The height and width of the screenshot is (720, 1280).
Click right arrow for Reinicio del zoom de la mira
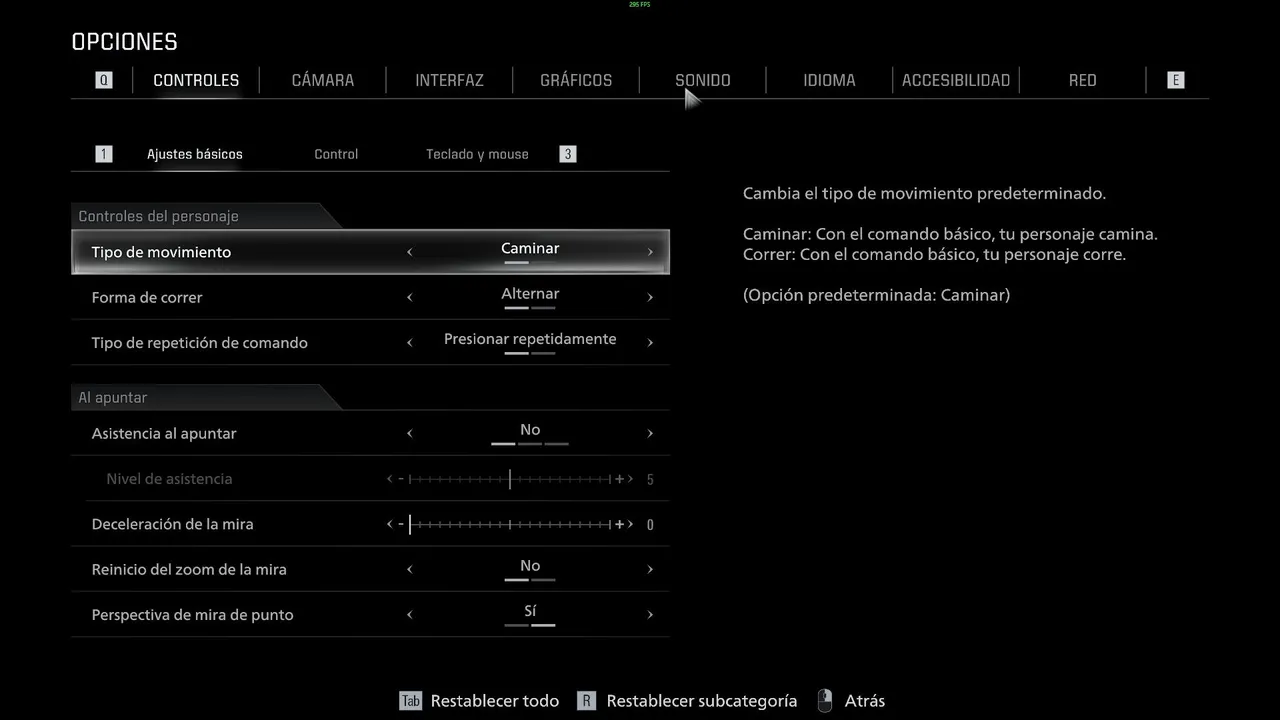650,569
